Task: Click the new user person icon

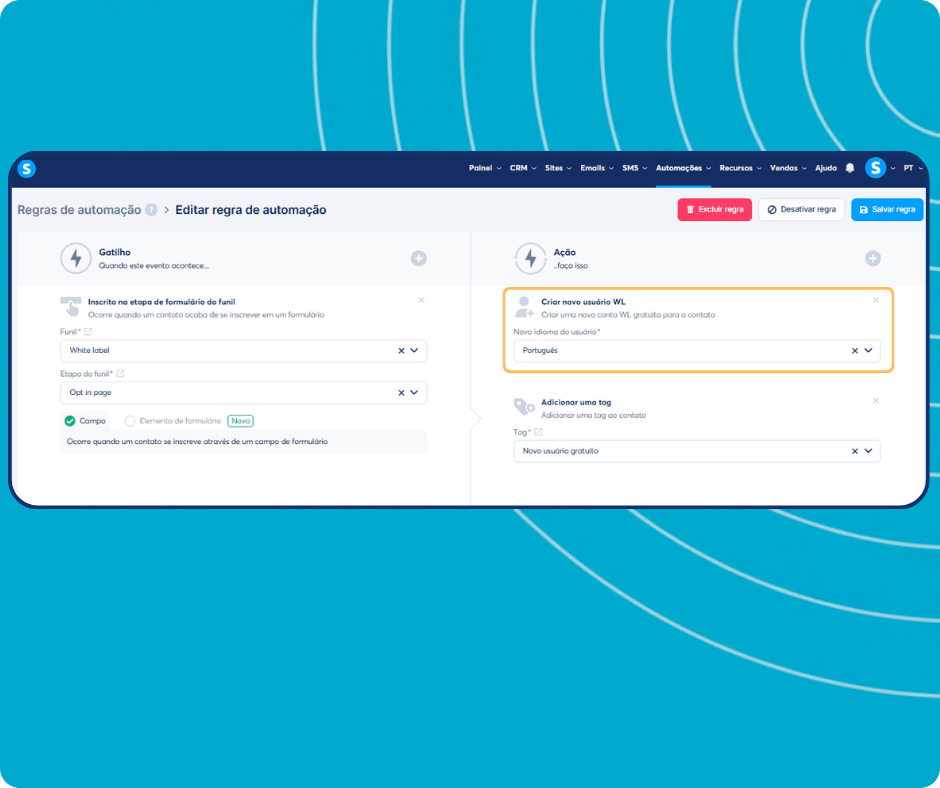Action: 524,307
